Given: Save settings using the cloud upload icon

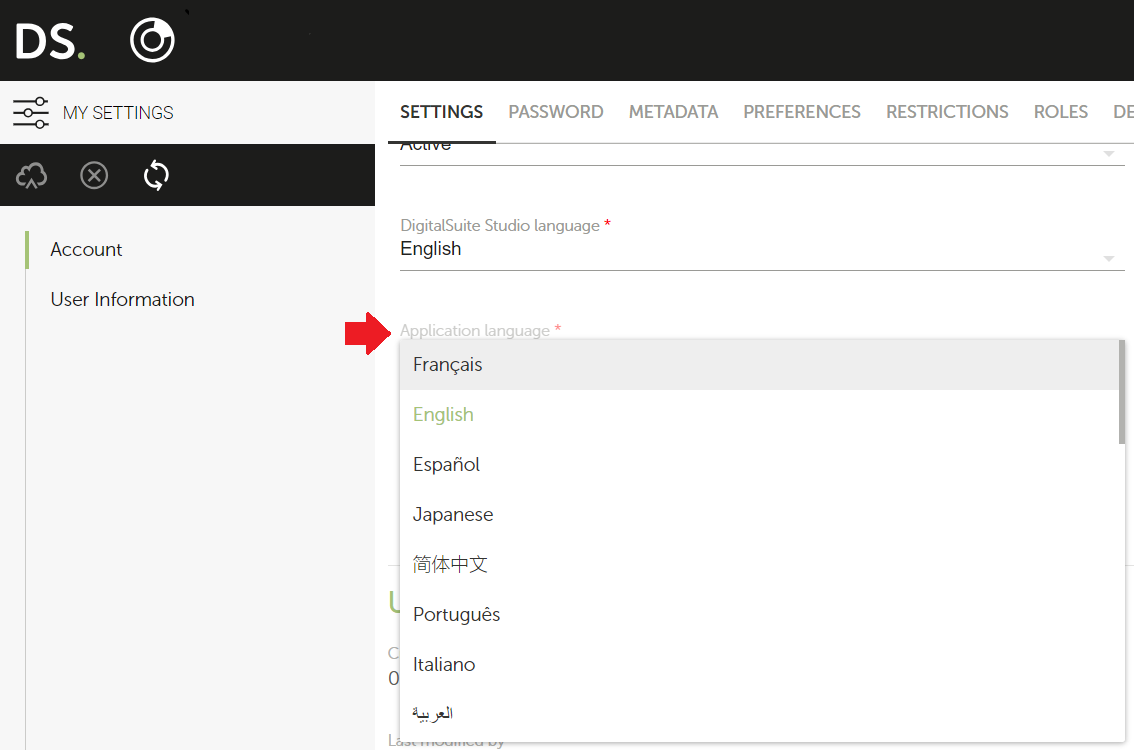Looking at the screenshot, I should [31, 175].
